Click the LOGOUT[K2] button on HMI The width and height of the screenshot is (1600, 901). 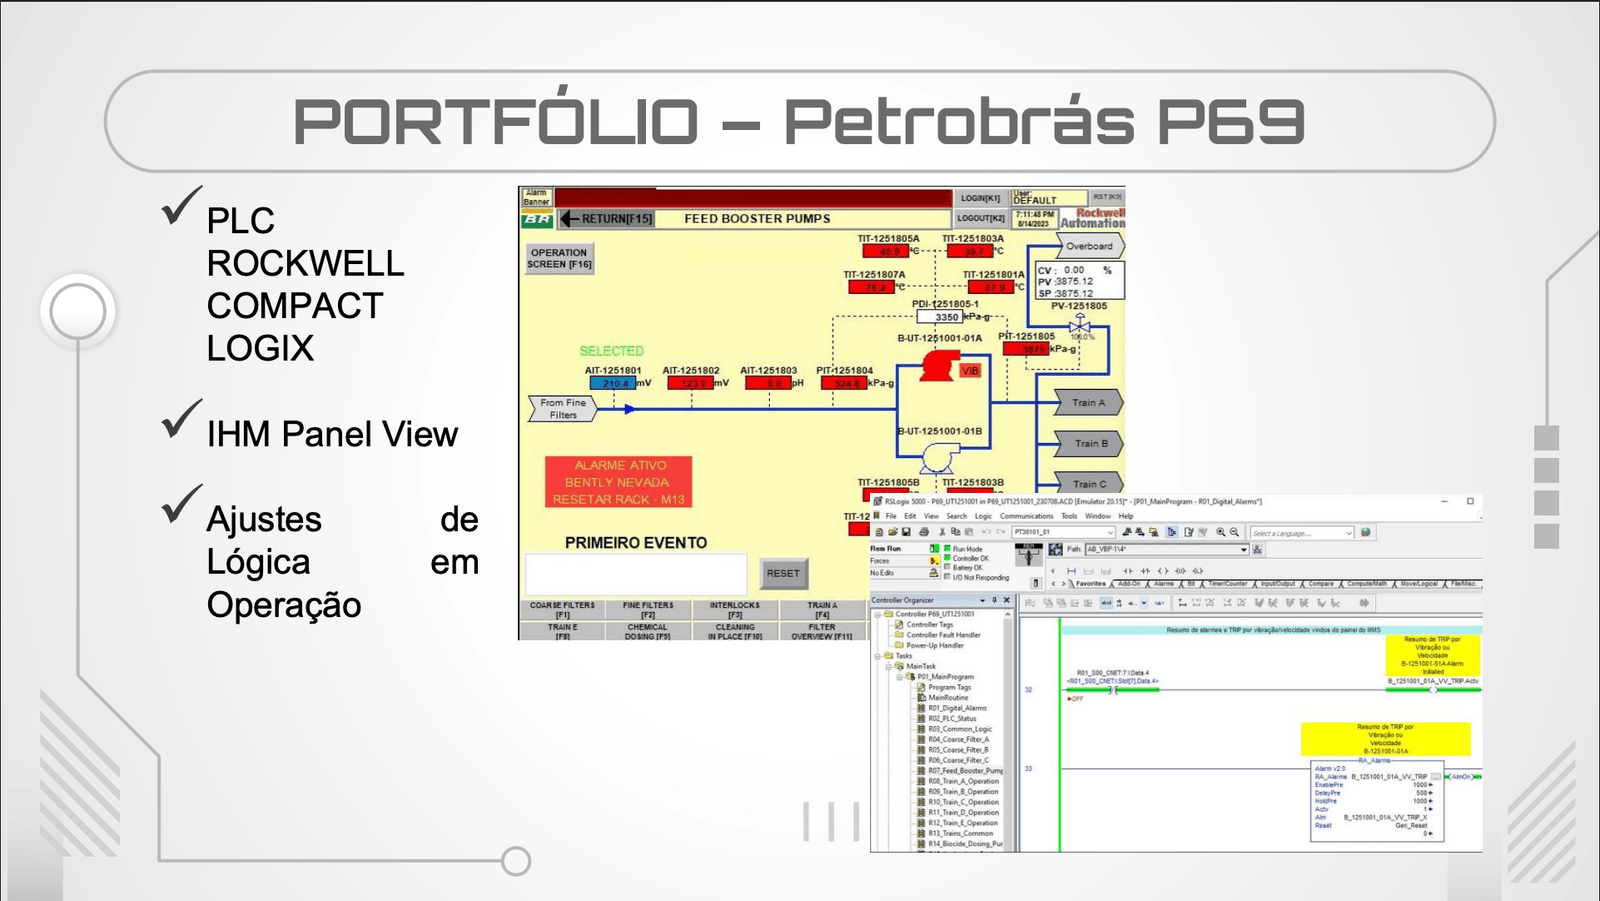coord(980,218)
